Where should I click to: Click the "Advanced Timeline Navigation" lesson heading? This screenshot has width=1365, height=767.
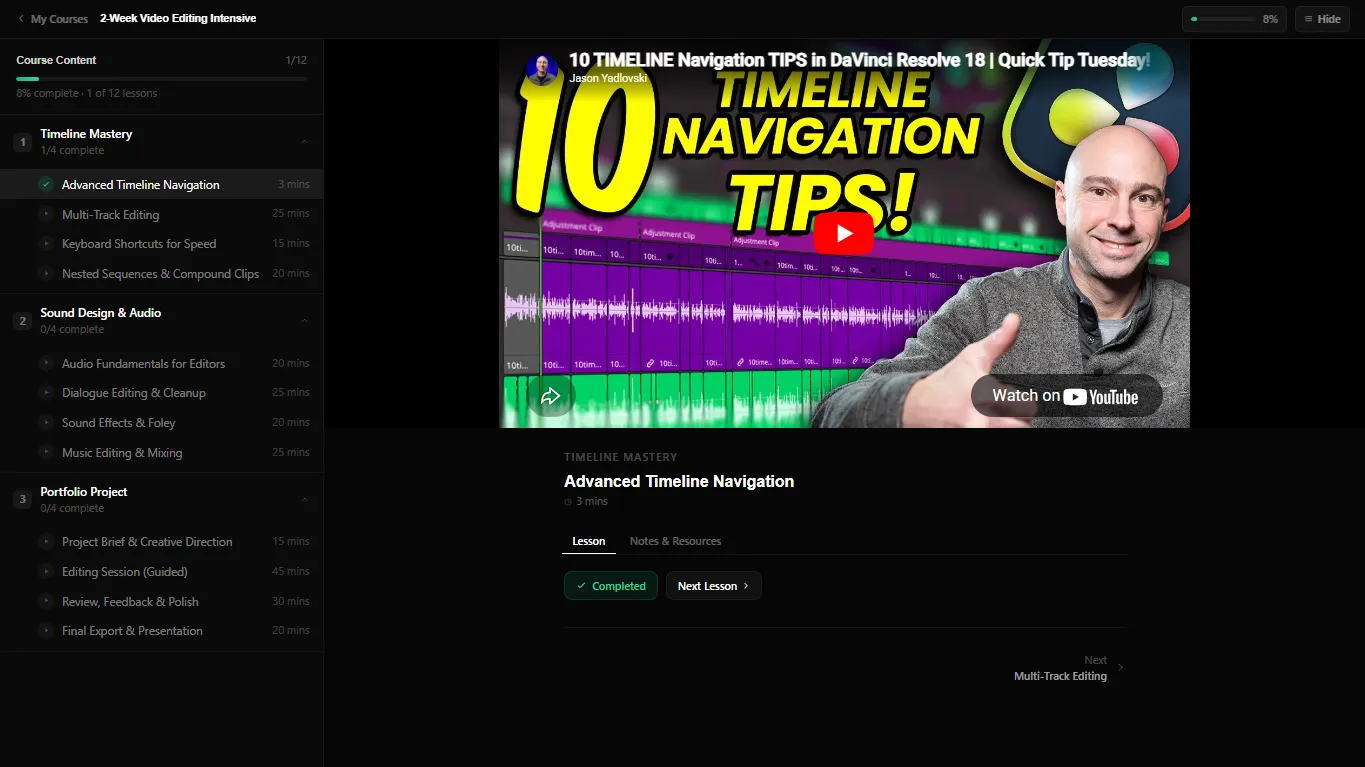coord(679,481)
